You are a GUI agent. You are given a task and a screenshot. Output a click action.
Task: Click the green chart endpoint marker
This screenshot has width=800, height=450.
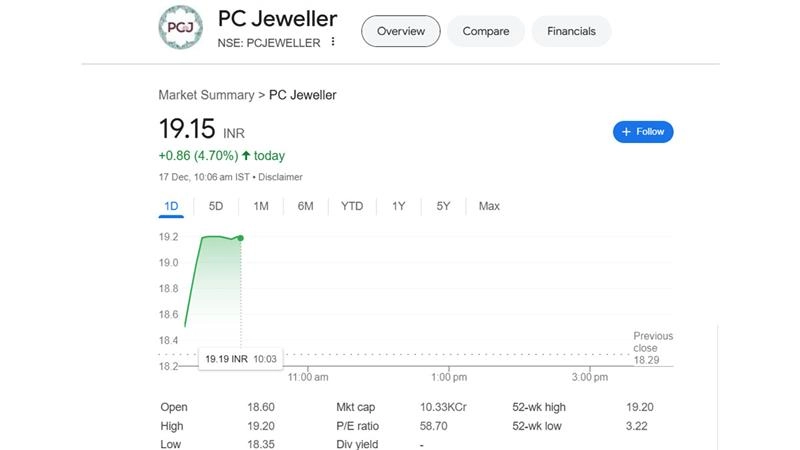pos(240,237)
